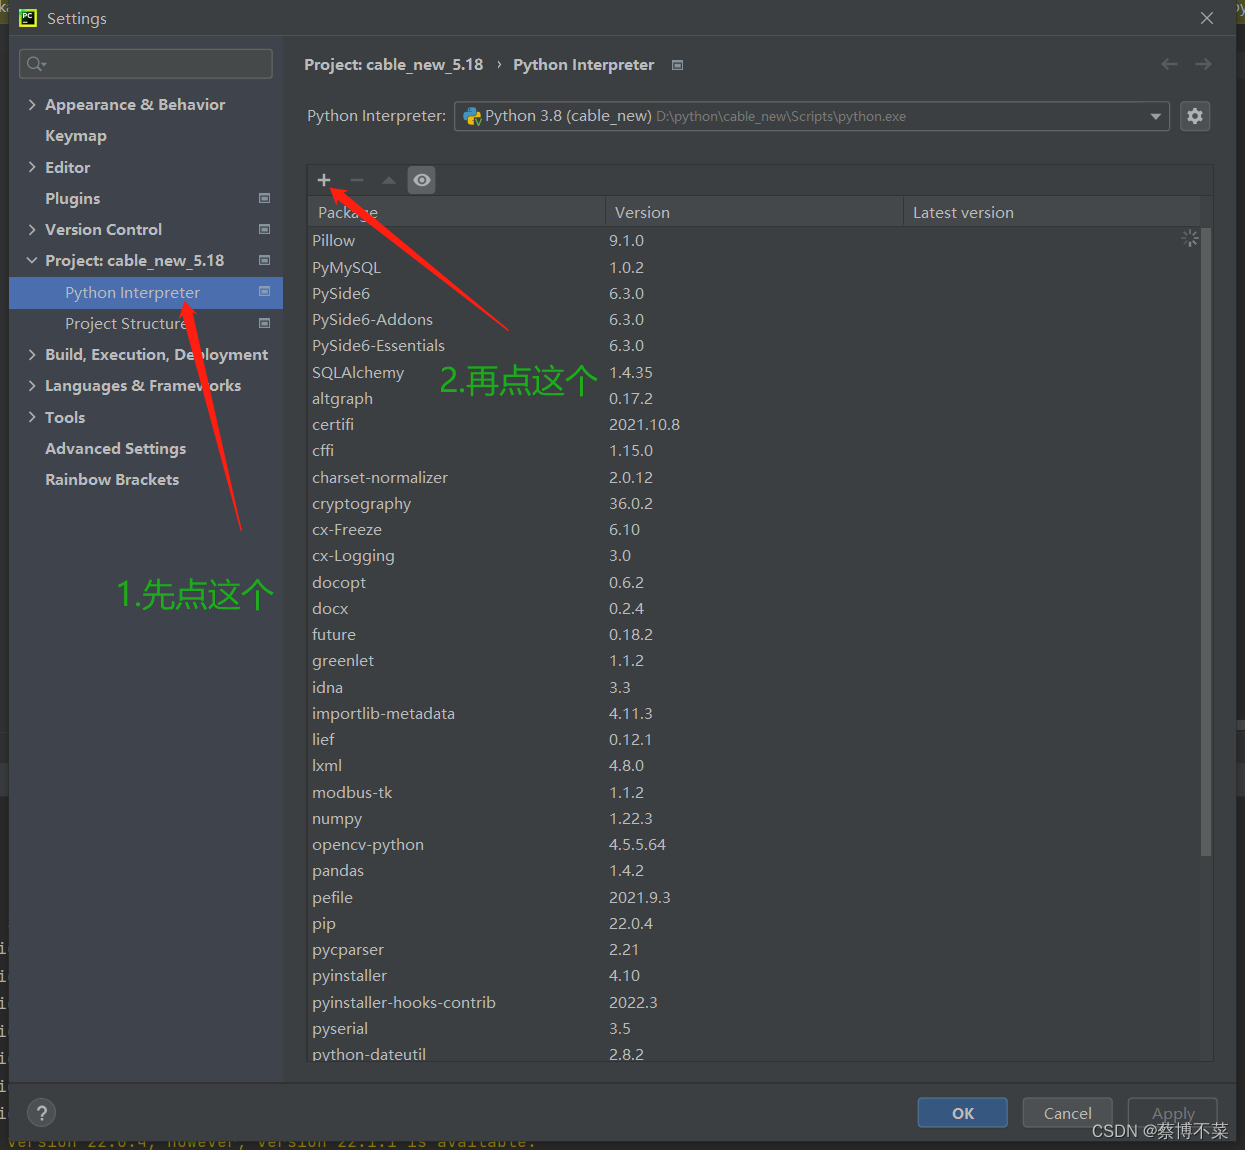The width and height of the screenshot is (1245, 1150).
Task: Expand the Editor section
Action: (x=32, y=167)
